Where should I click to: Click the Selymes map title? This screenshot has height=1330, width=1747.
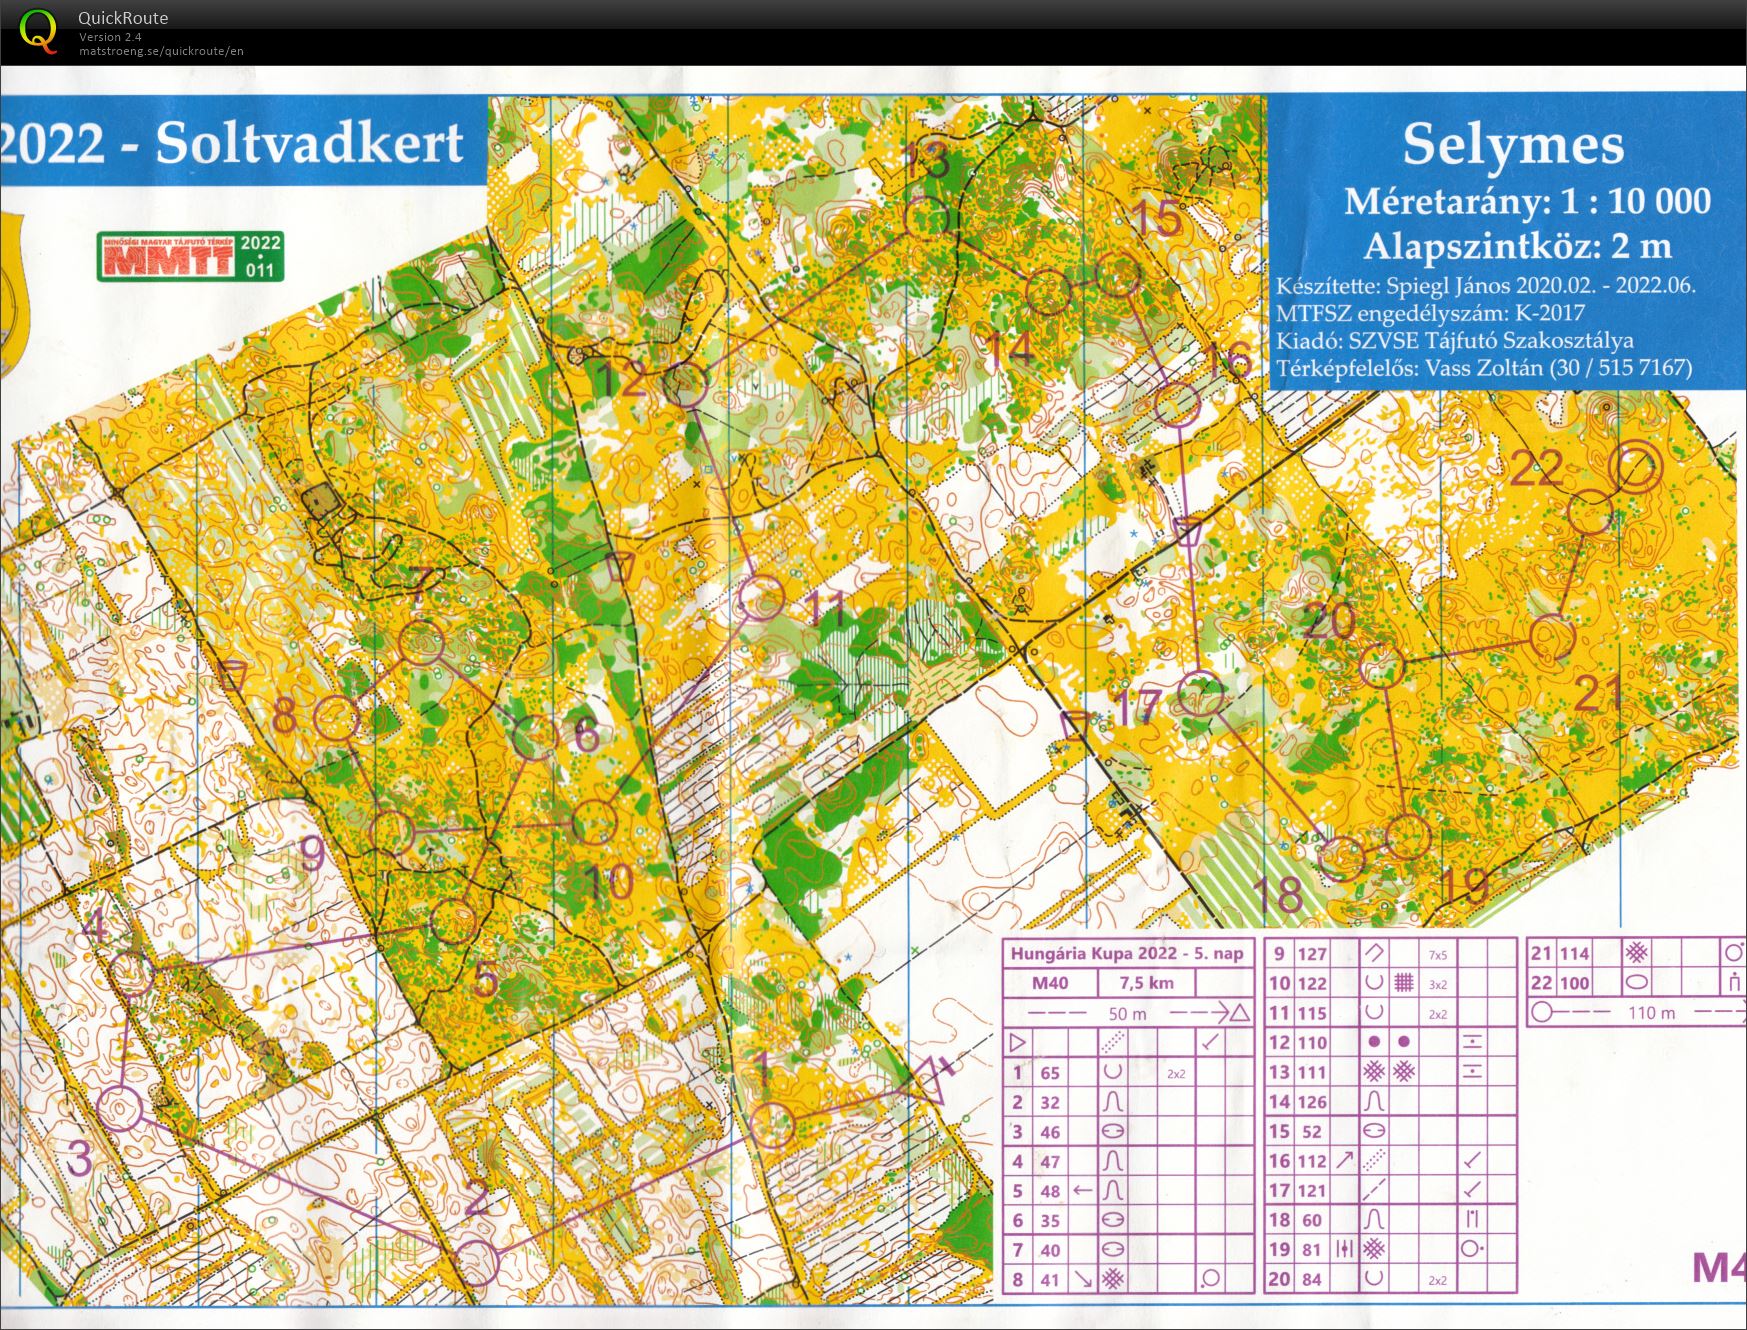(x=1512, y=145)
